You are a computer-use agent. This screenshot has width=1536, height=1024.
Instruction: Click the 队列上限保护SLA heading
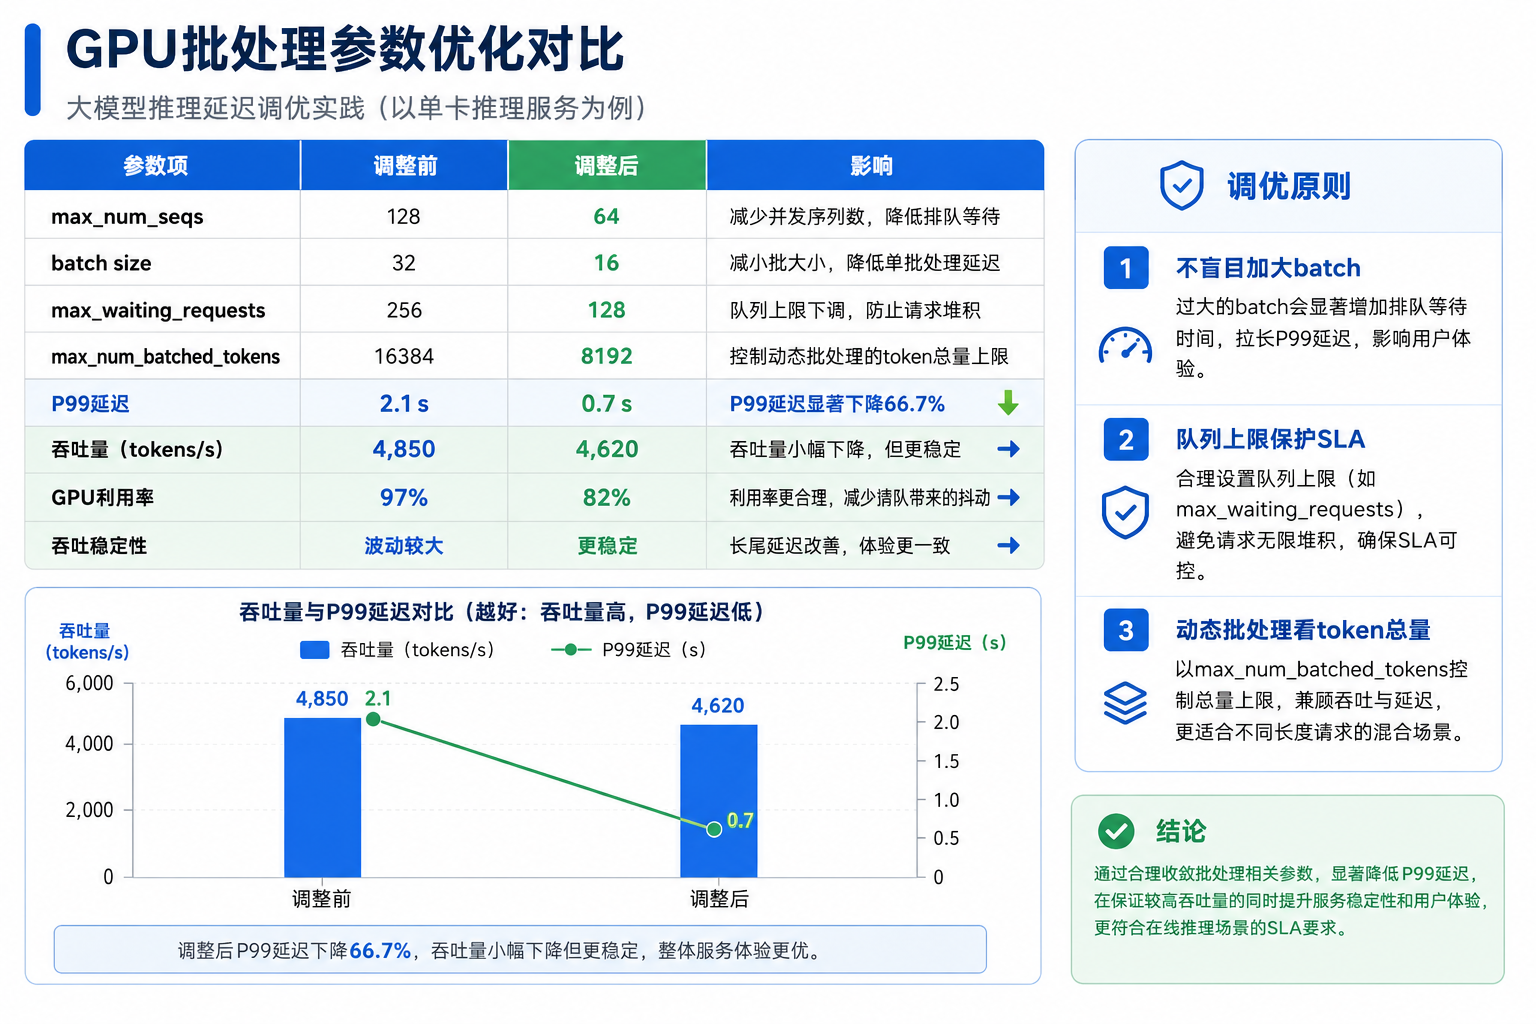pyautogui.click(x=1270, y=439)
